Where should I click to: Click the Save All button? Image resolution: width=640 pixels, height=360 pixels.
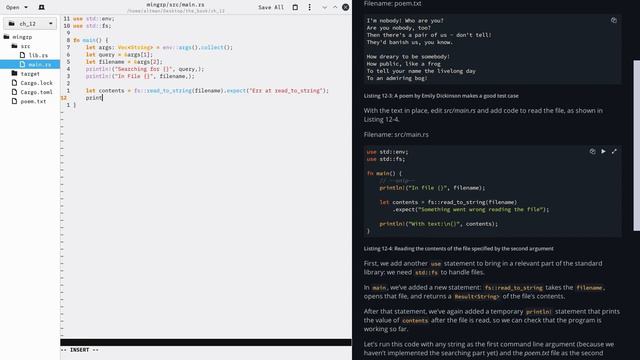[x=271, y=7]
